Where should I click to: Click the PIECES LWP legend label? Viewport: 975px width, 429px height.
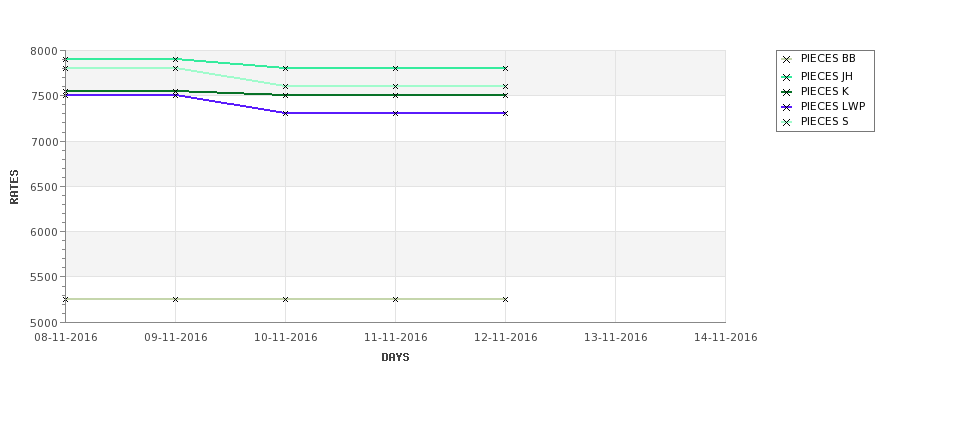[x=833, y=106]
